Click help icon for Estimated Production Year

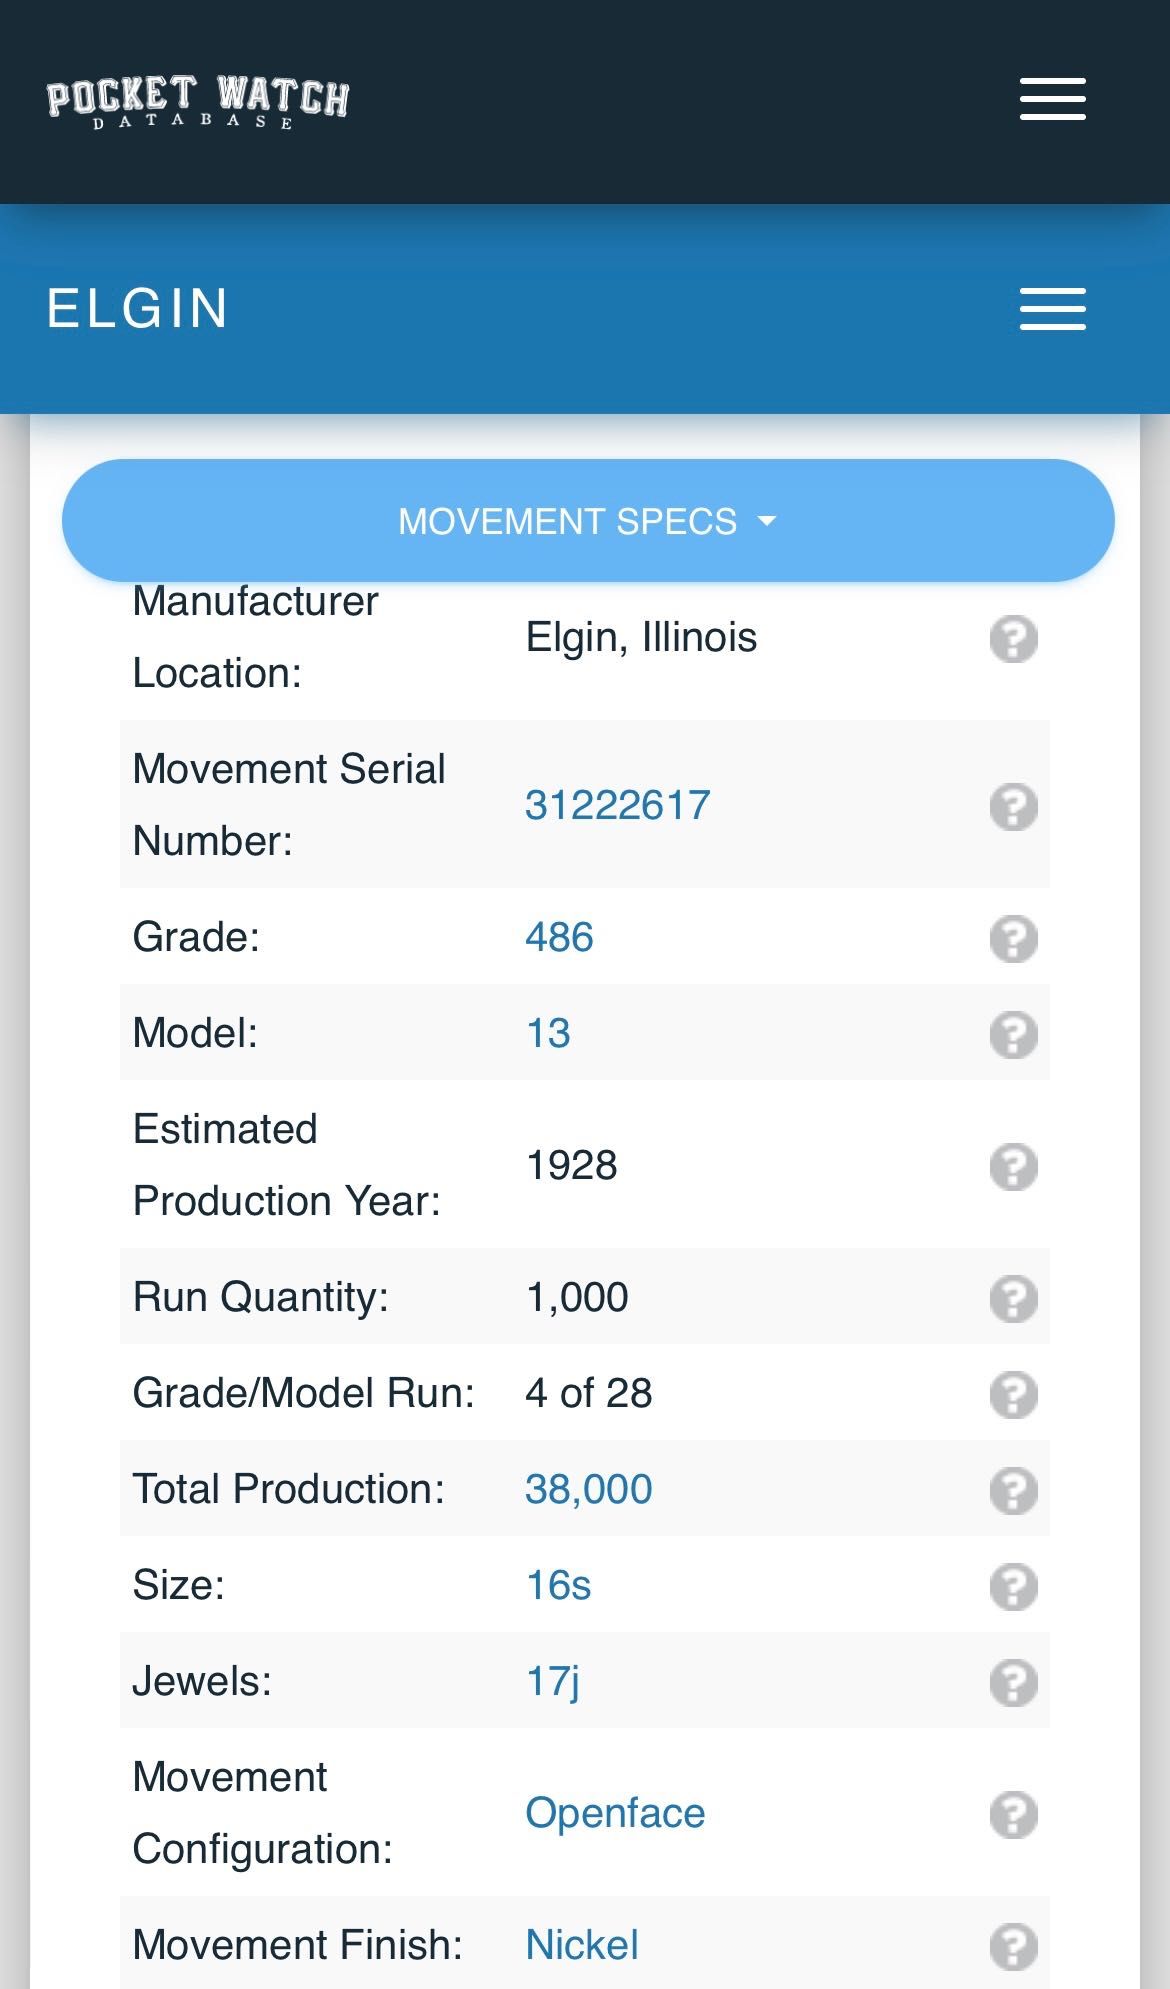coord(1014,1167)
